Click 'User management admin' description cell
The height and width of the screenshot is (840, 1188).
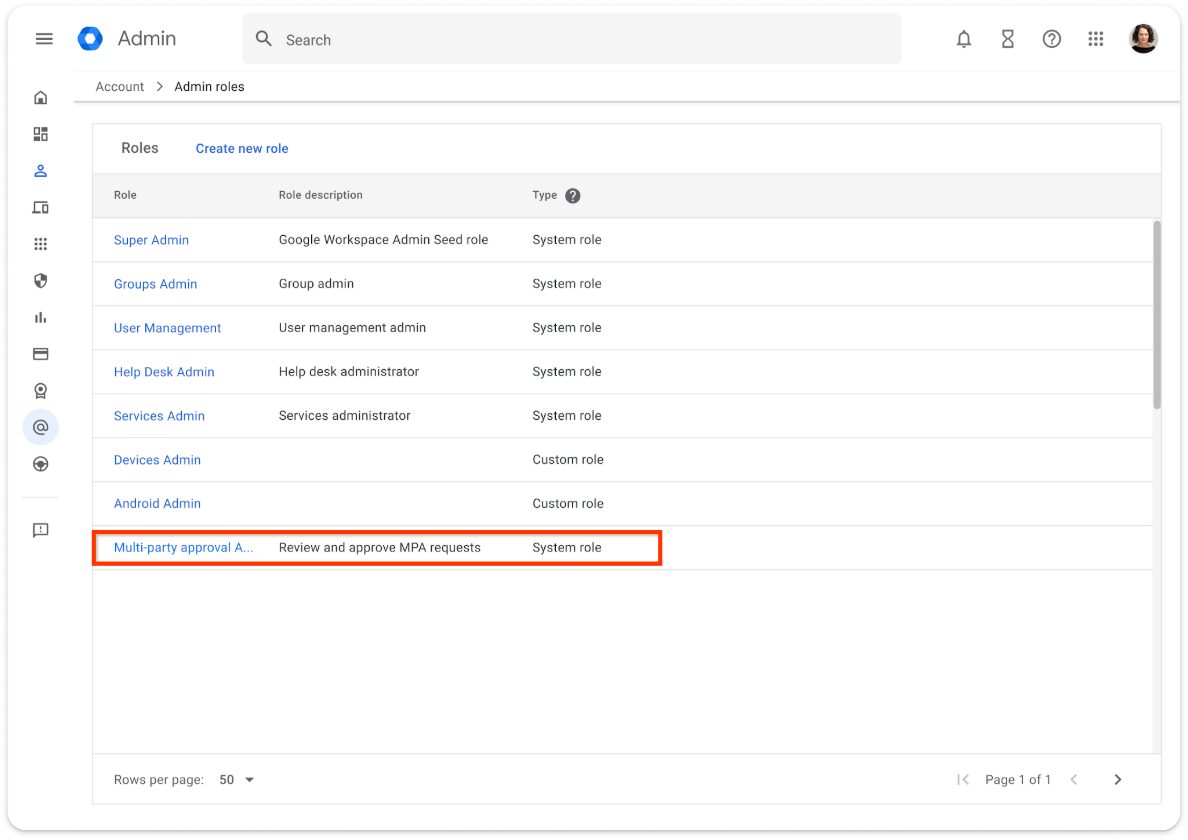(352, 327)
